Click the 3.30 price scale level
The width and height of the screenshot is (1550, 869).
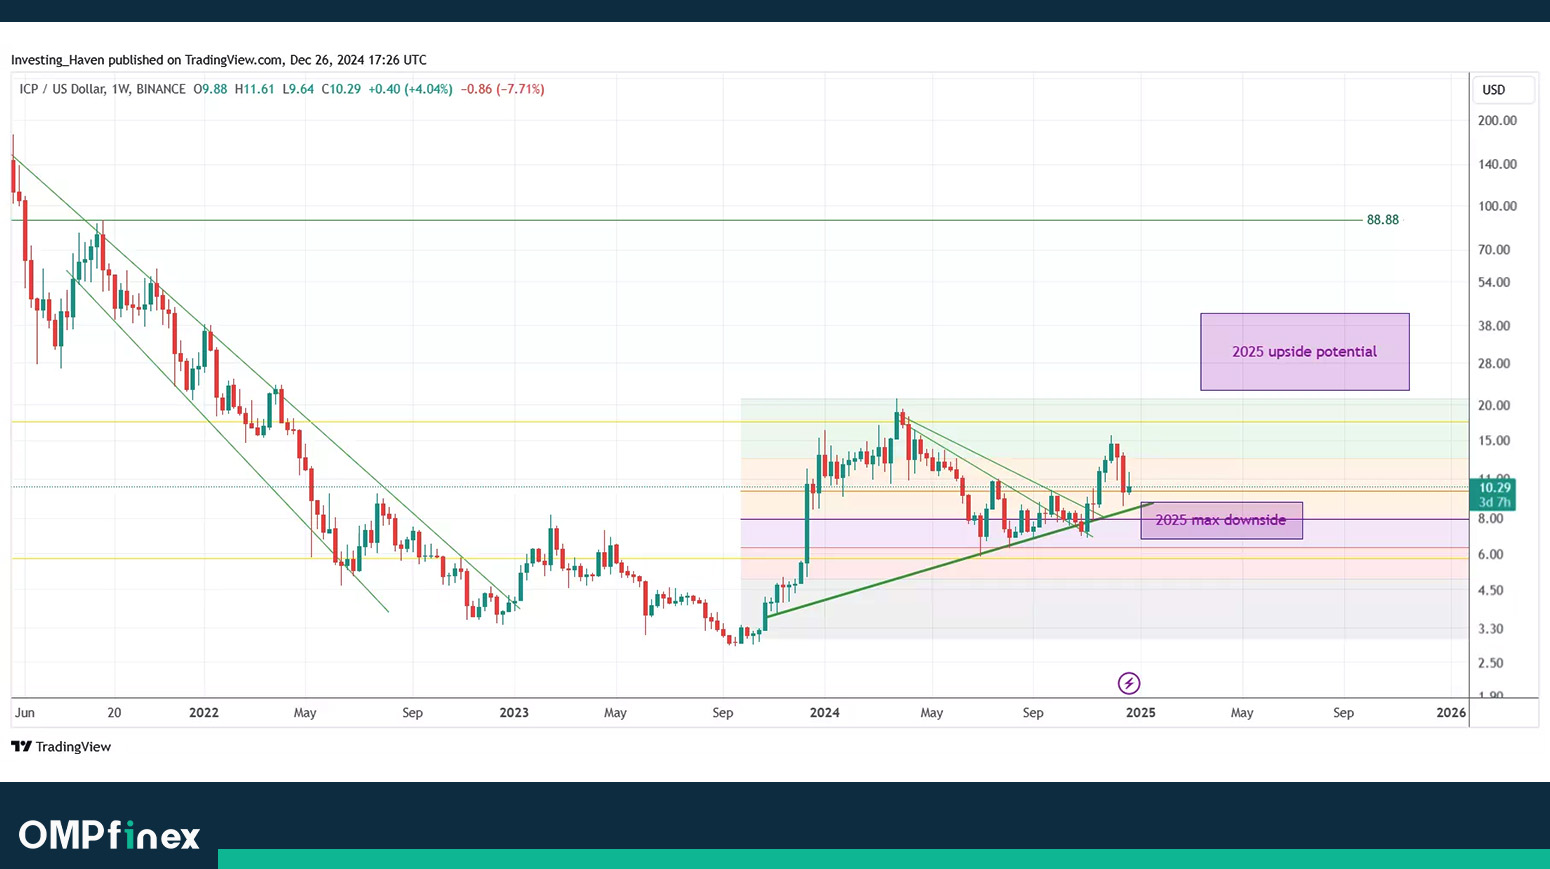1491,629
